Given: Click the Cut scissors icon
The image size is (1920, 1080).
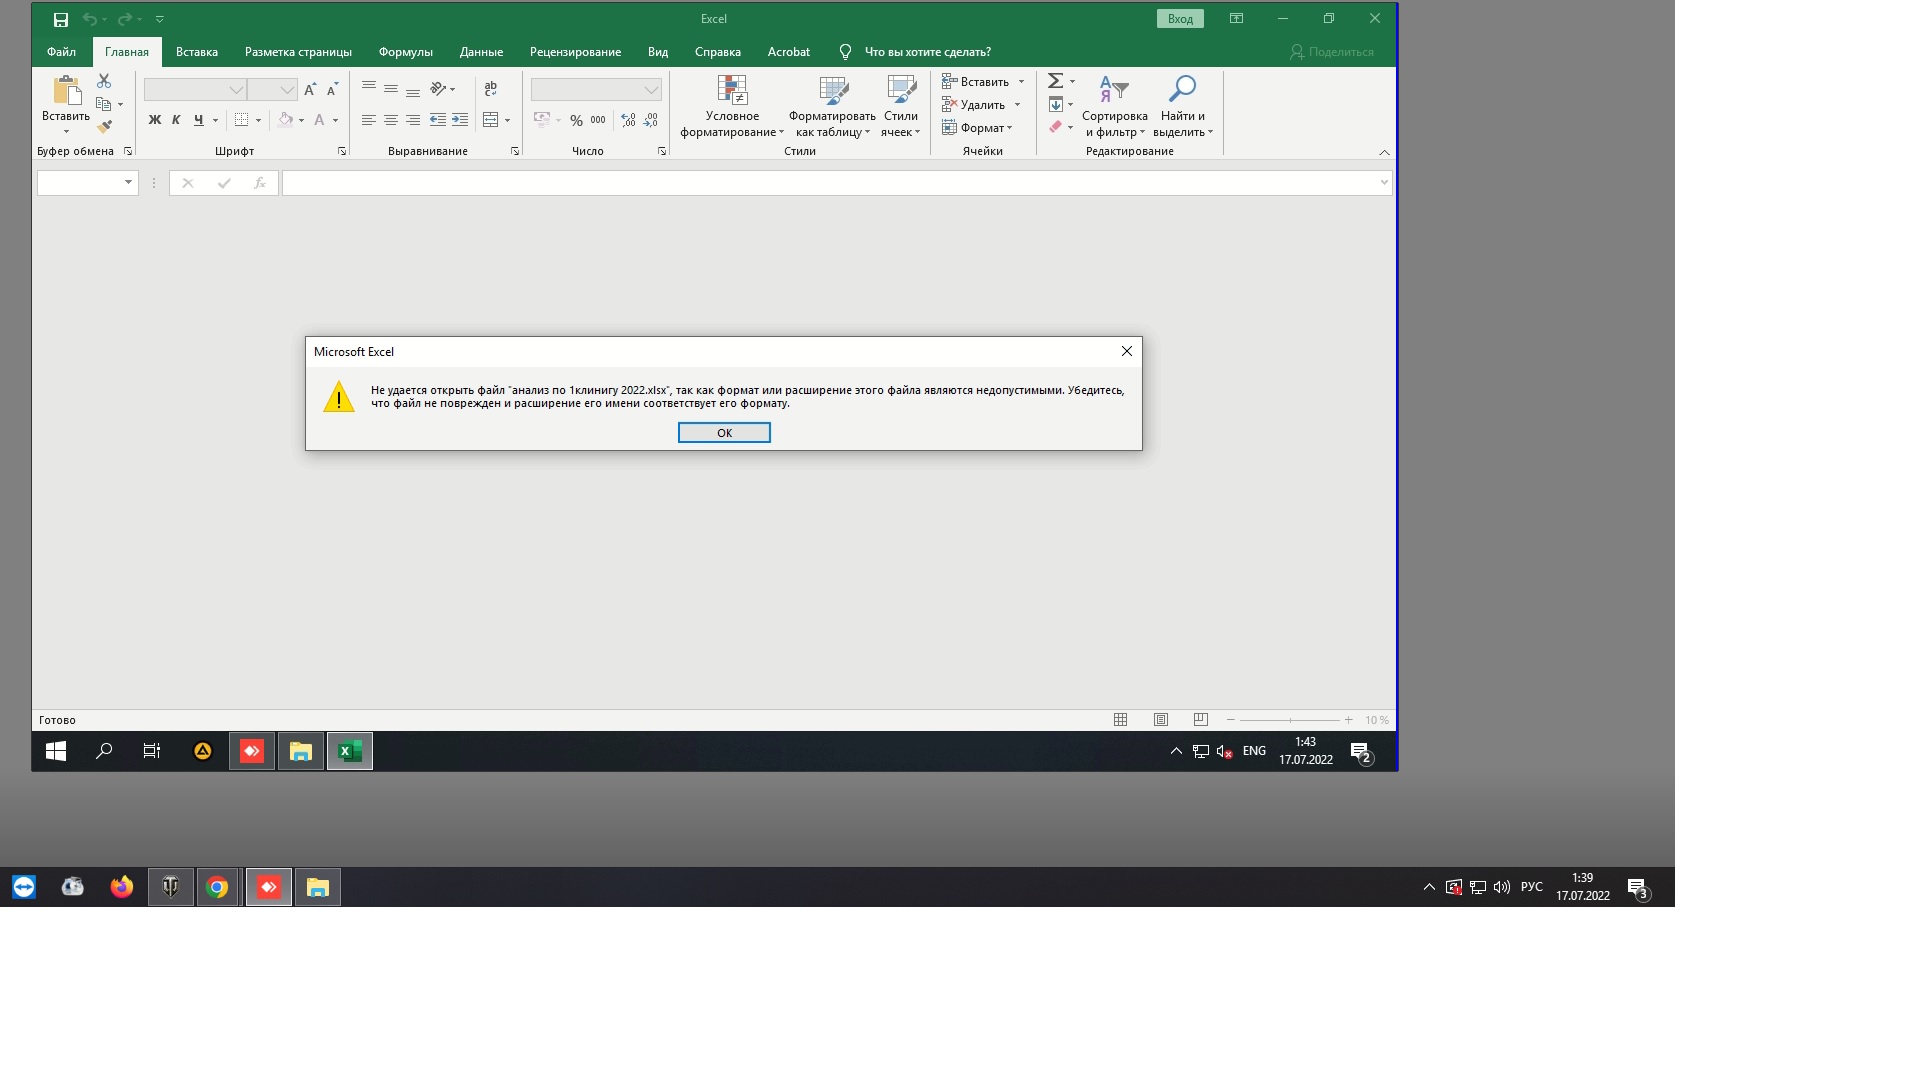Looking at the screenshot, I should (104, 81).
